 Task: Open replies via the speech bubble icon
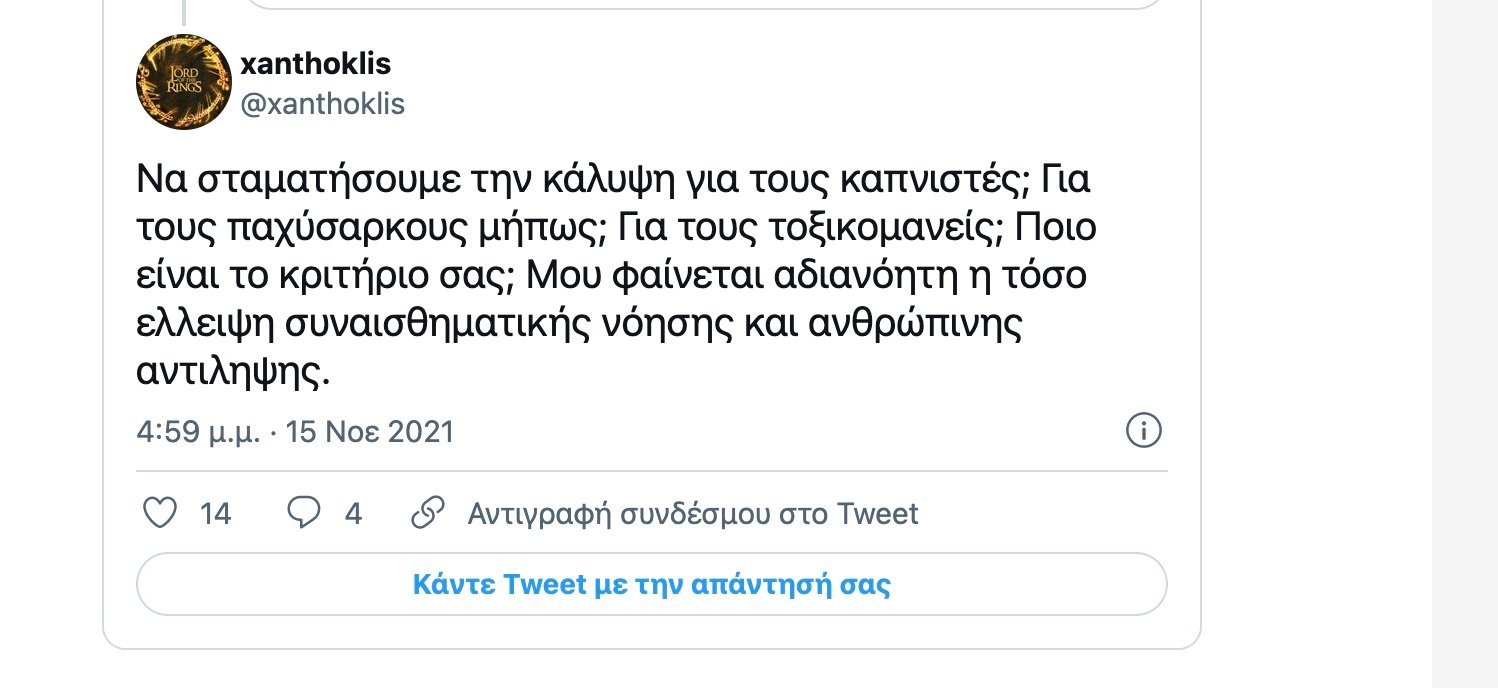[303, 511]
